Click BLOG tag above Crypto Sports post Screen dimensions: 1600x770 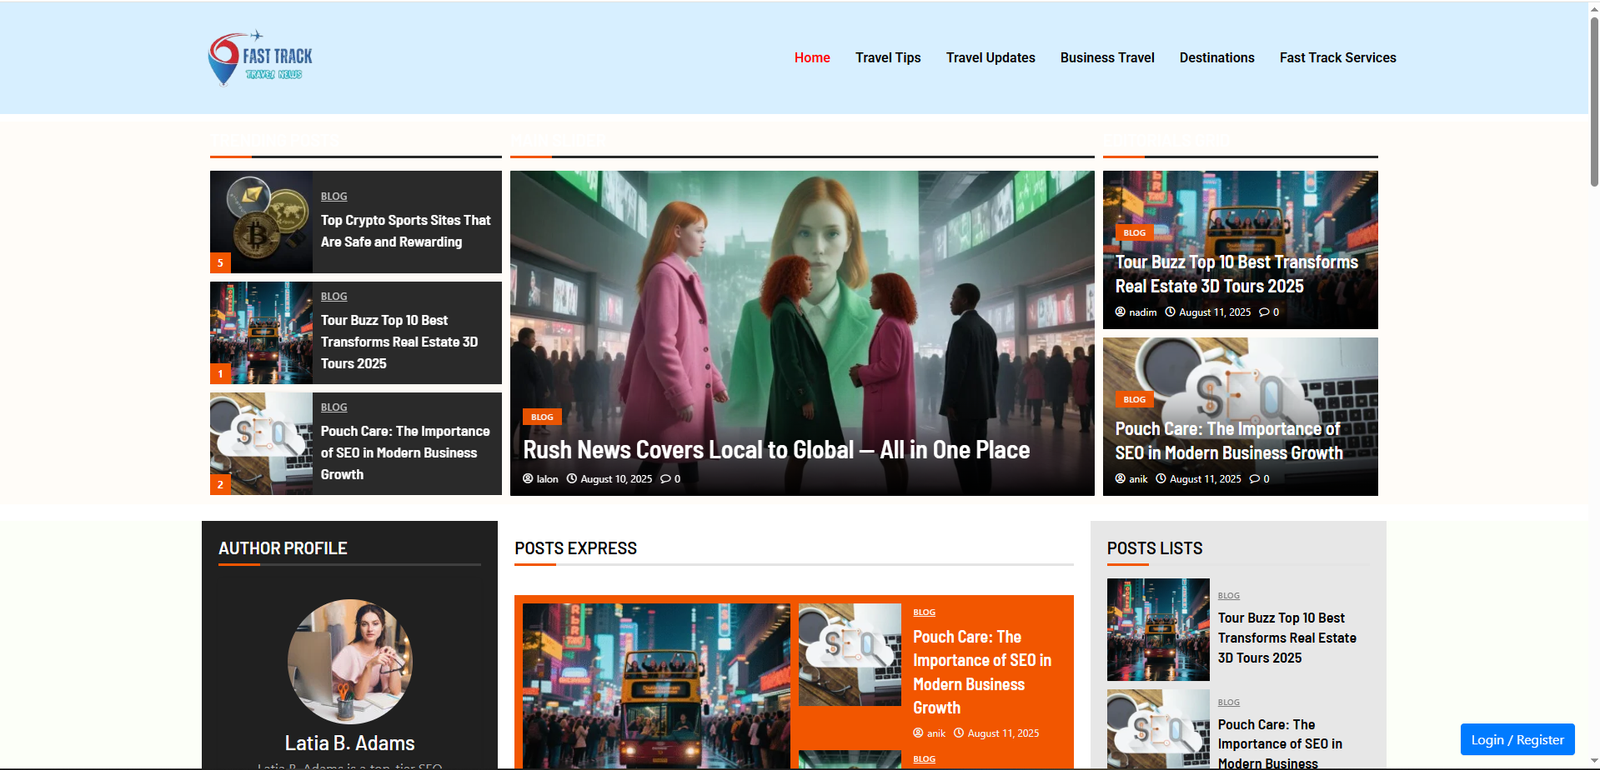334,196
